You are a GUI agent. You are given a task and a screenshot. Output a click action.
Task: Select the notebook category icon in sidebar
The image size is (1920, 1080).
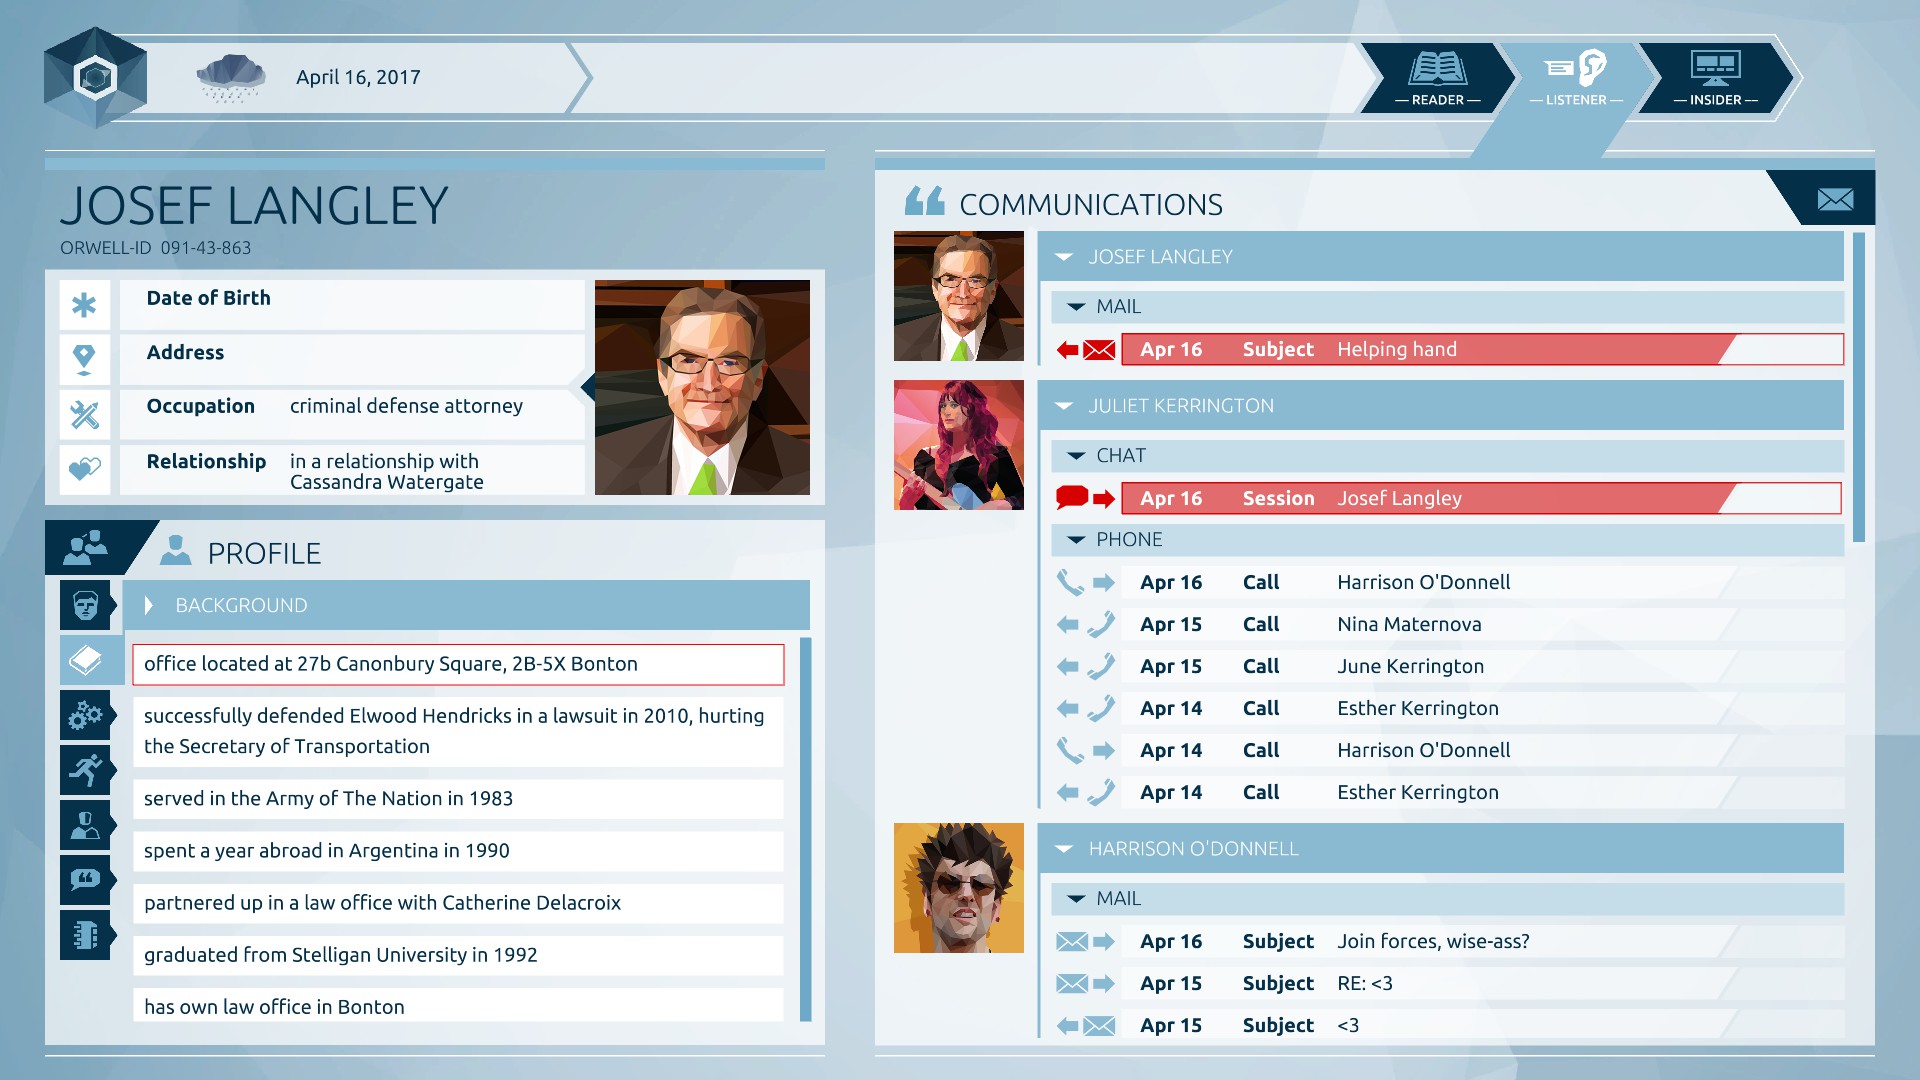coord(86,935)
